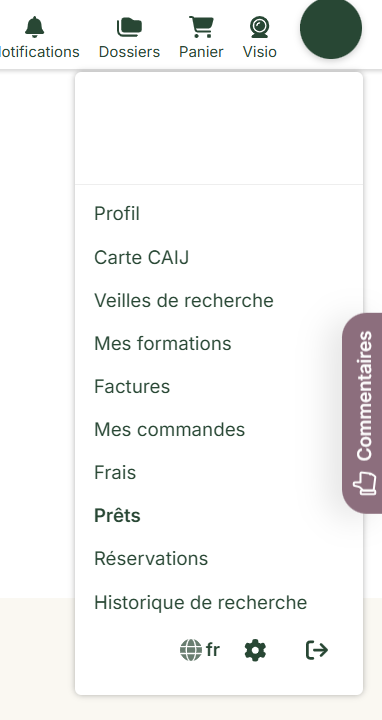Click the dark green profile avatar
Image resolution: width=382 pixels, height=720 pixels.
point(331,28)
